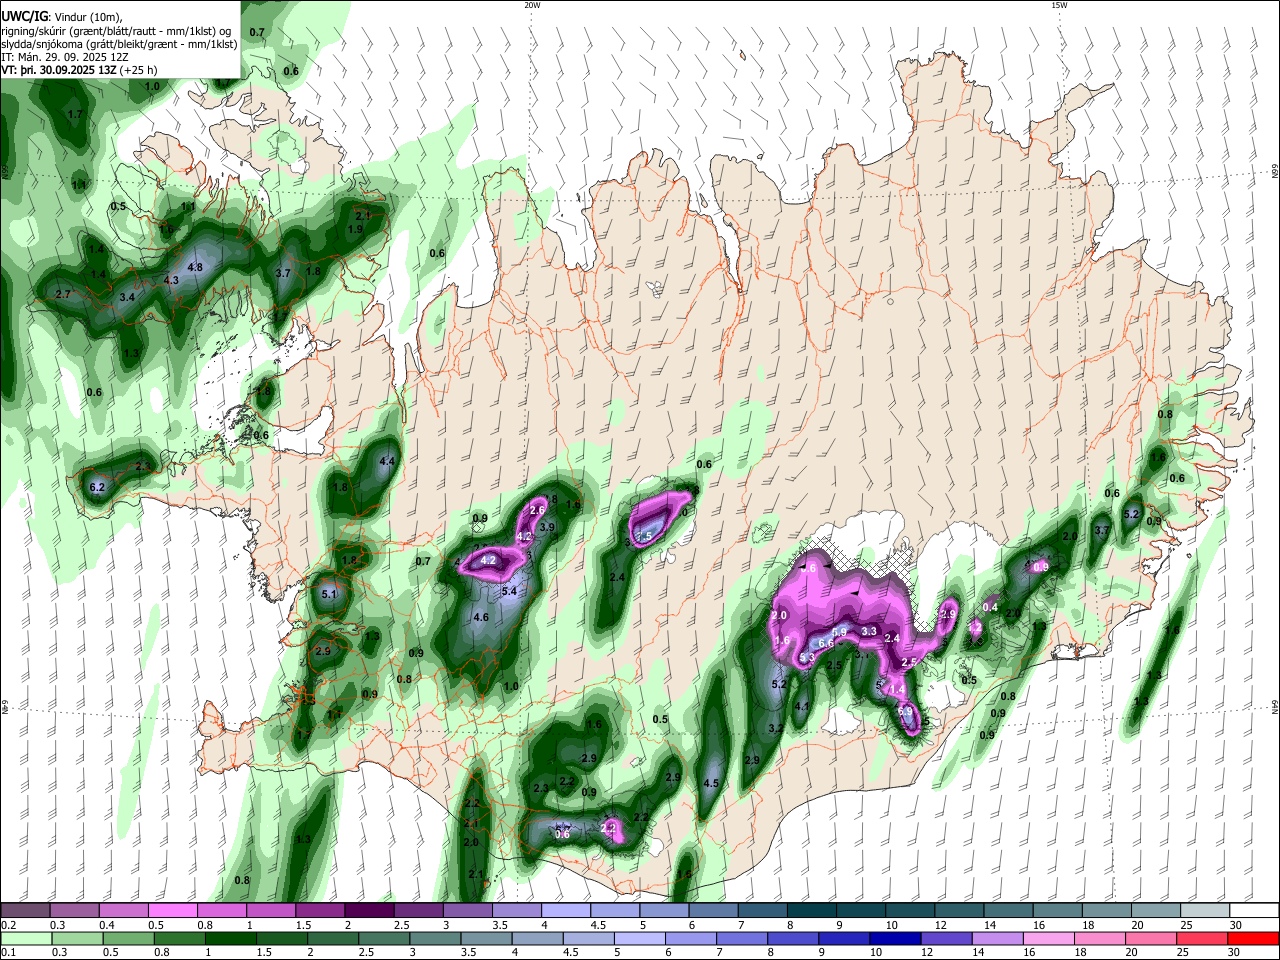Viewport: 1280px width, 960px height.
Task: Select the upper legend swatch labeled 0.2
Action: point(25,911)
